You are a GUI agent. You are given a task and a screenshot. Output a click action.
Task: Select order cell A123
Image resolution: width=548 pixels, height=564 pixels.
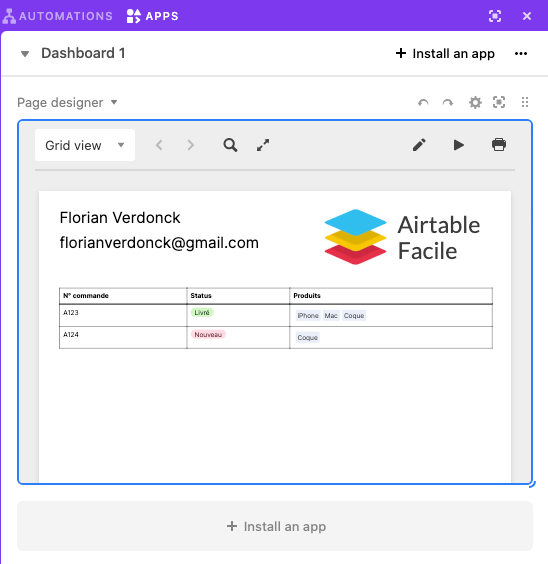(x=123, y=315)
